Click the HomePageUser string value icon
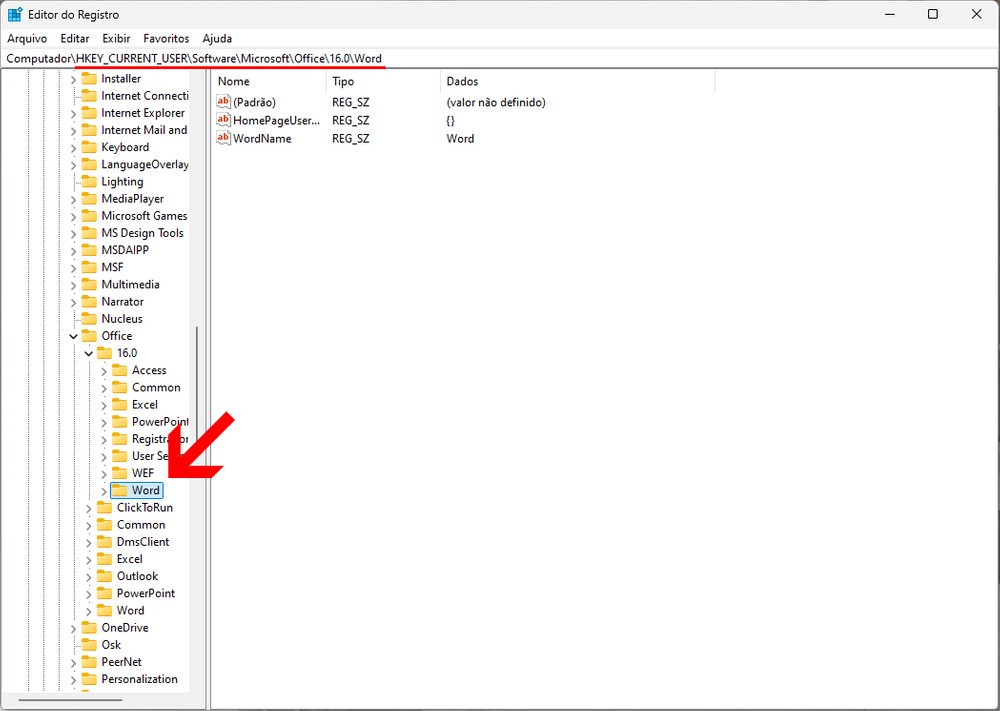This screenshot has width=1000, height=711. 224,120
